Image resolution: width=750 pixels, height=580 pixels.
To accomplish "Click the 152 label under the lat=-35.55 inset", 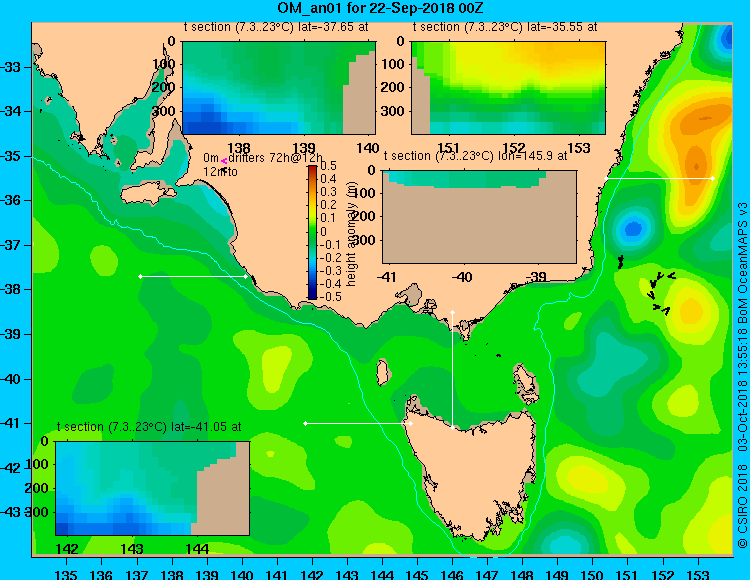I will [x=514, y=148].
